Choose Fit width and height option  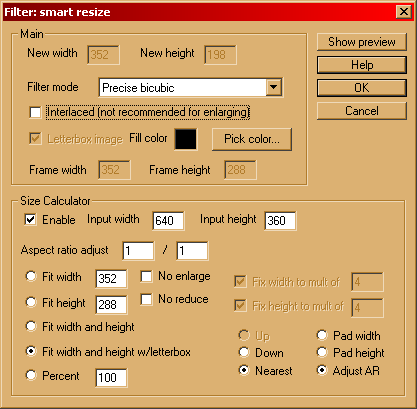(31, 326)
